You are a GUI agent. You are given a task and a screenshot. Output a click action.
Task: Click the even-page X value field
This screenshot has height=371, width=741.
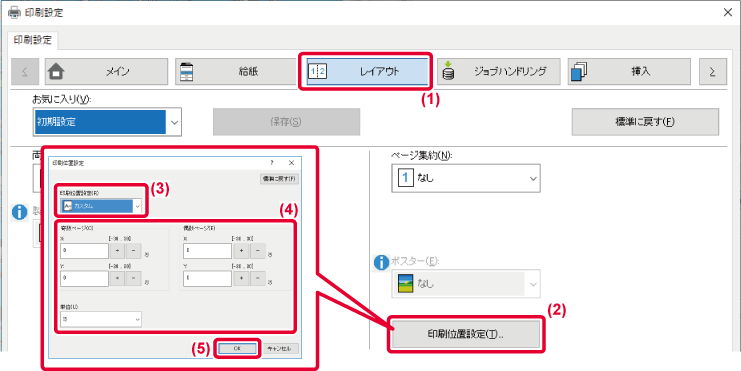207,251
